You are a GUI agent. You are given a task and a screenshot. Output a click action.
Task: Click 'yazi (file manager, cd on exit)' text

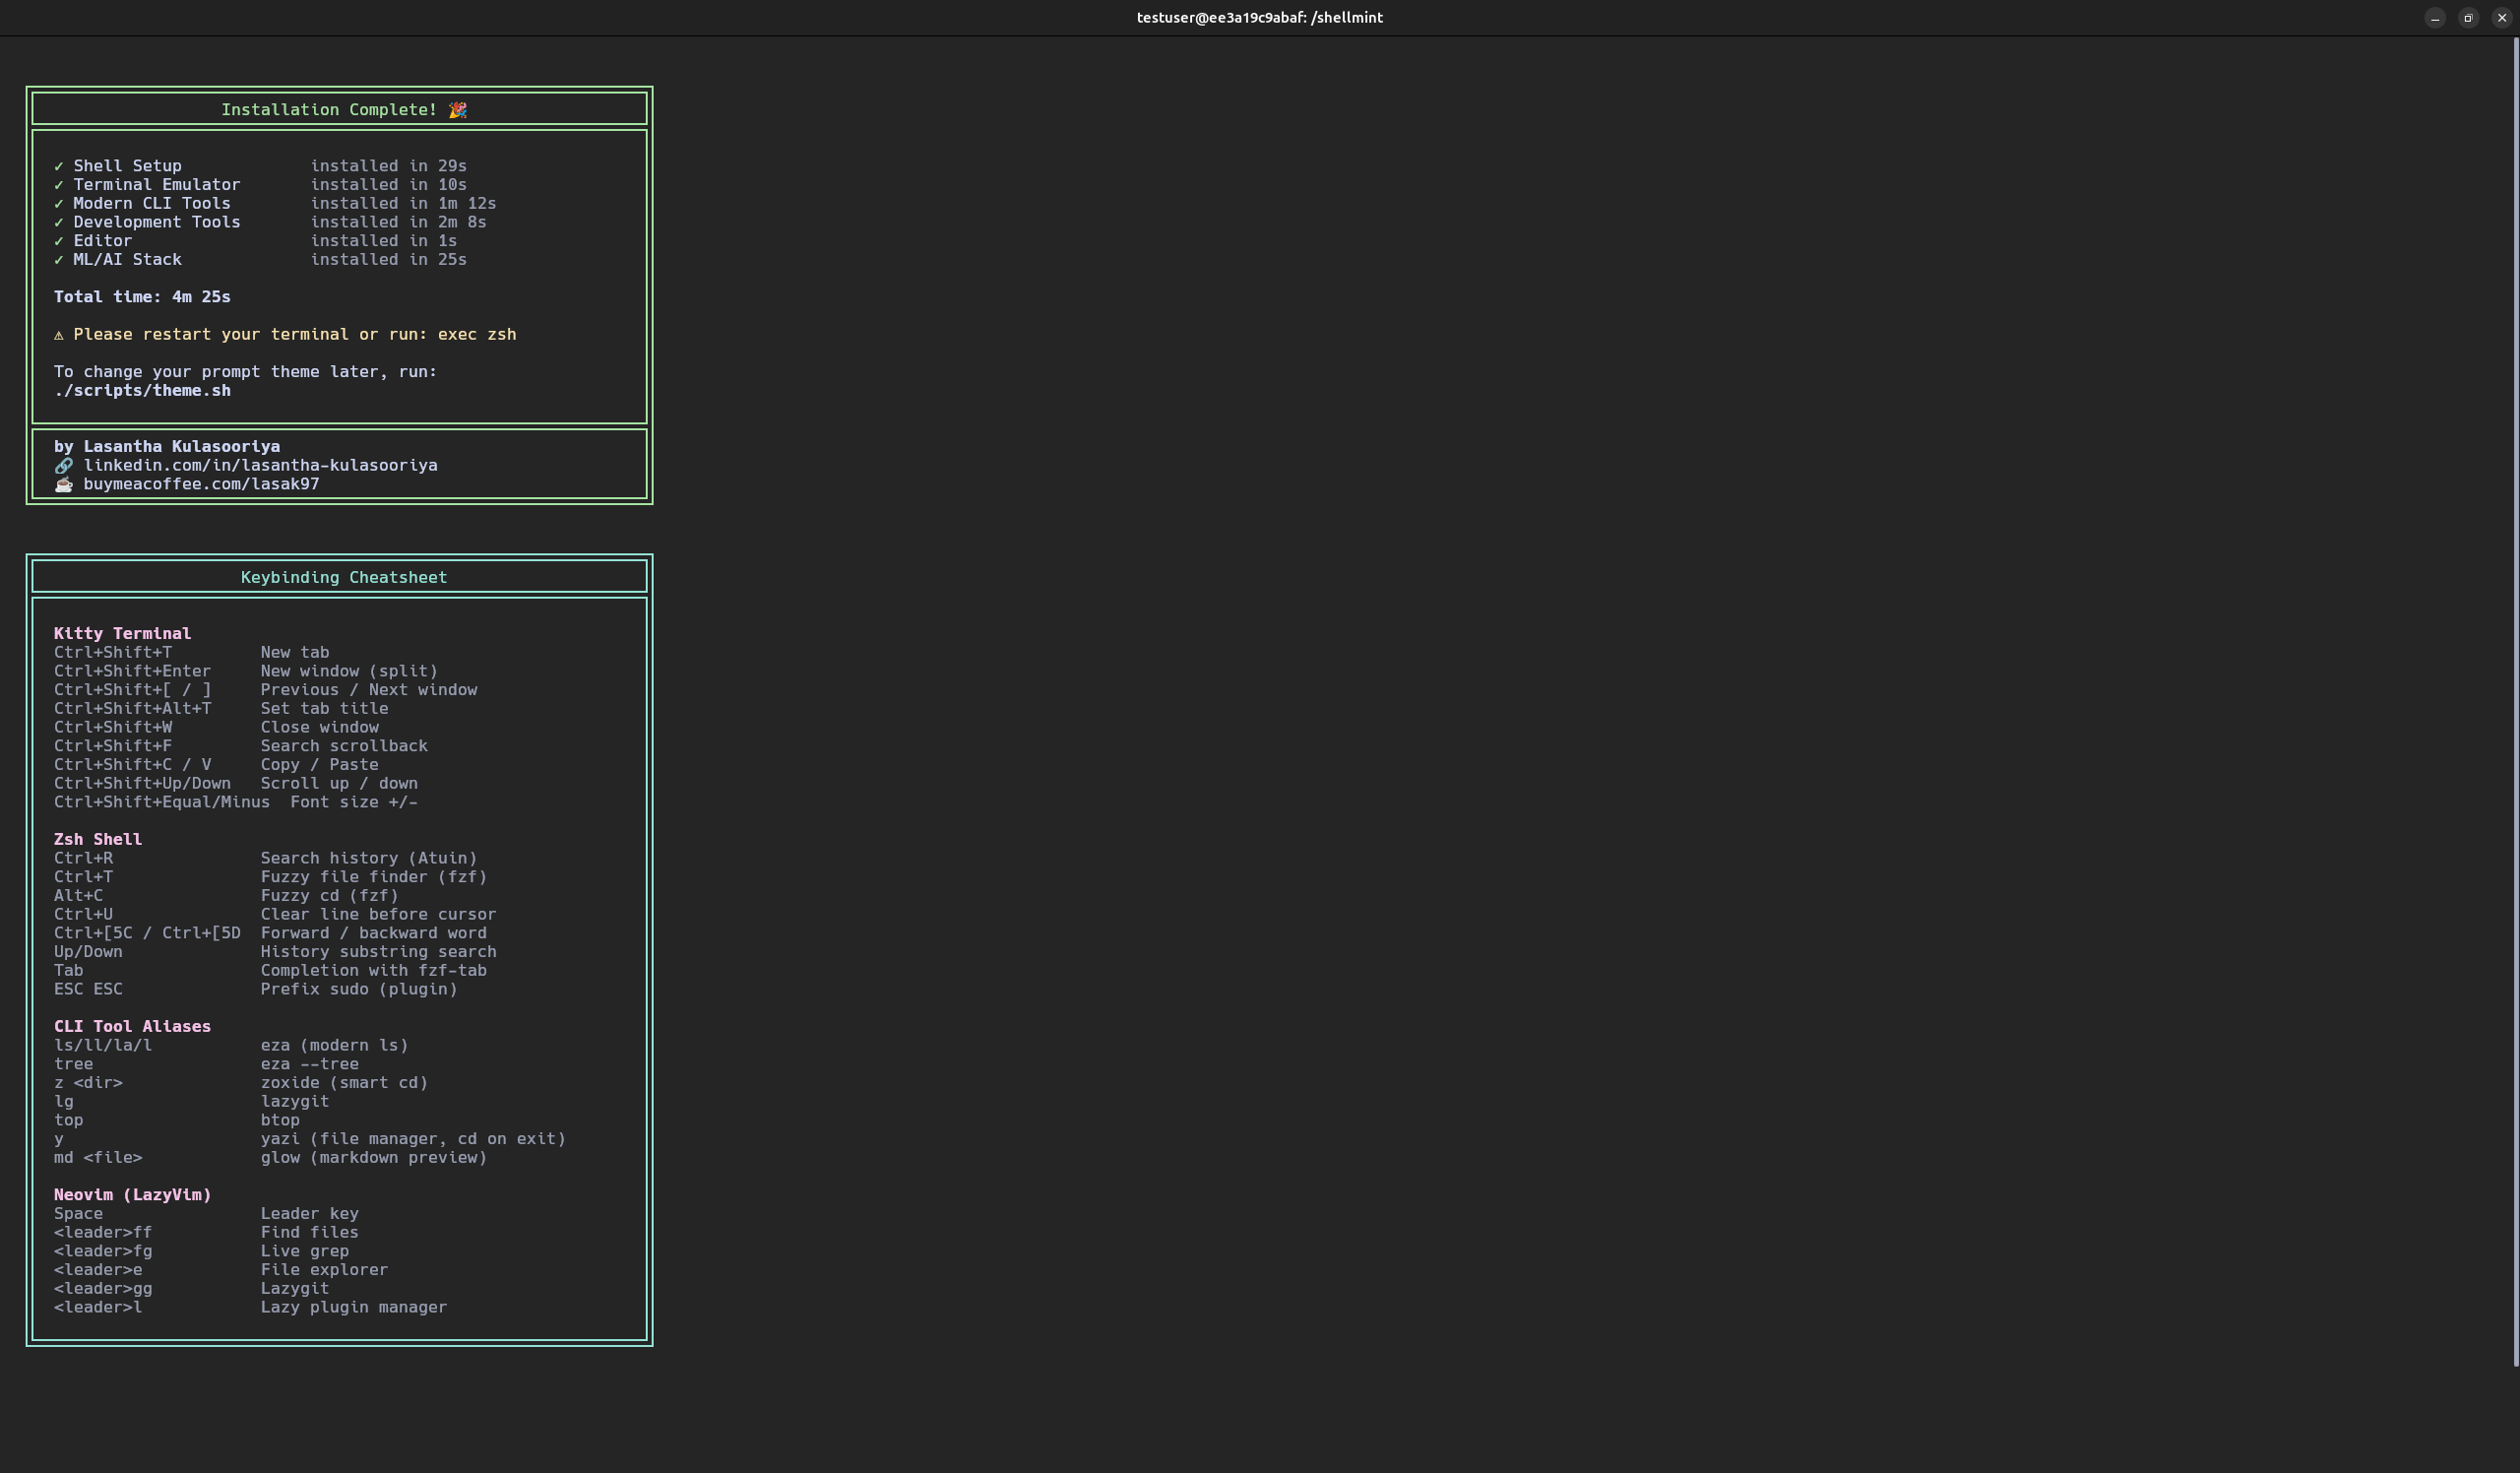click(413, 1139)
